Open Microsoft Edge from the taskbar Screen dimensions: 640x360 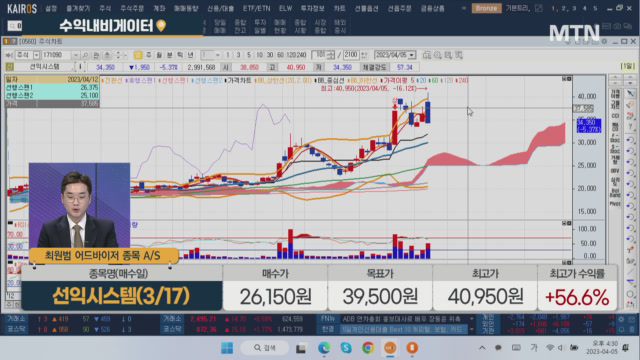click(324, 347)
